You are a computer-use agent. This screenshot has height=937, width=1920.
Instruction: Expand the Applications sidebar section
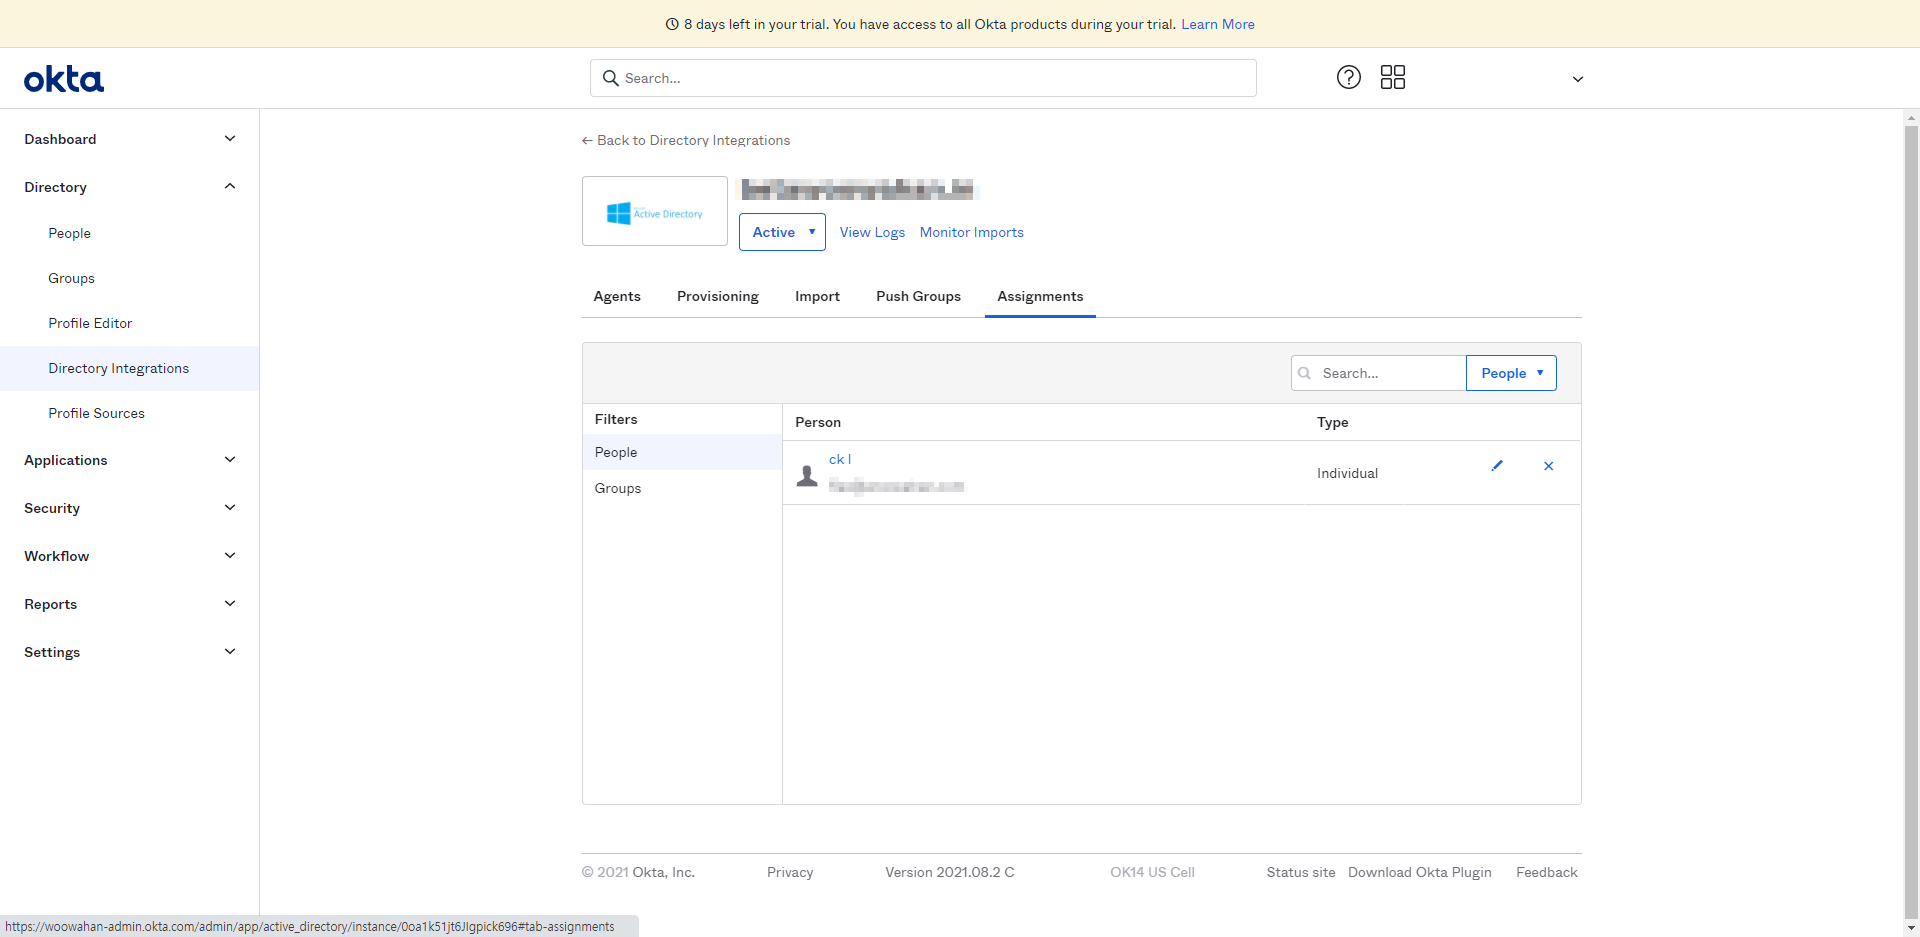130,460
